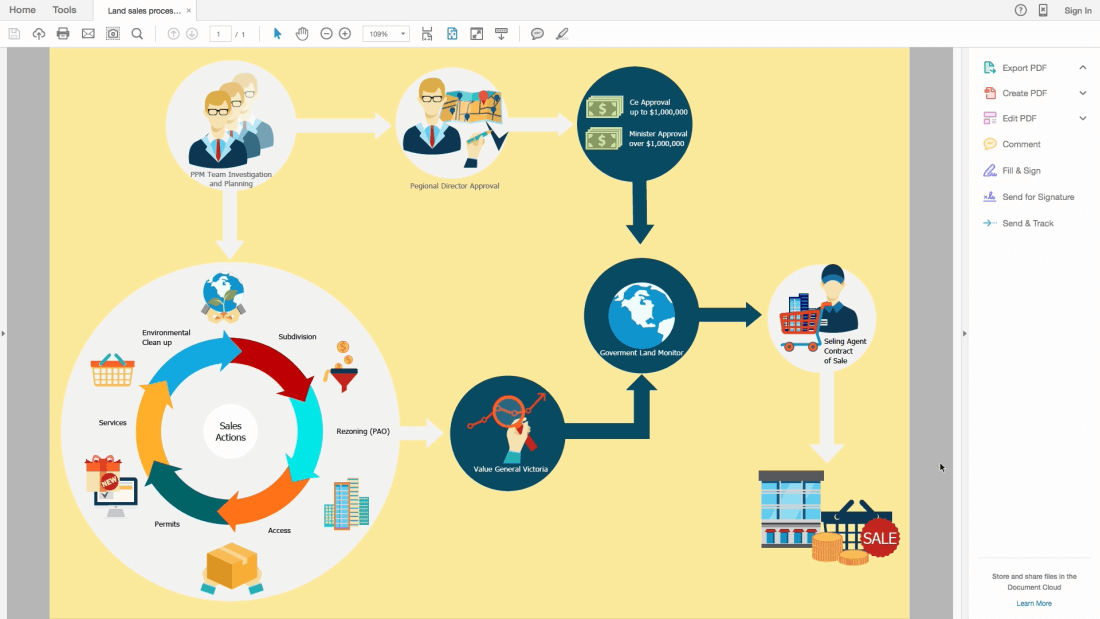
Task: Switch to the Land sales process document tab
Action: coord(144,11)
